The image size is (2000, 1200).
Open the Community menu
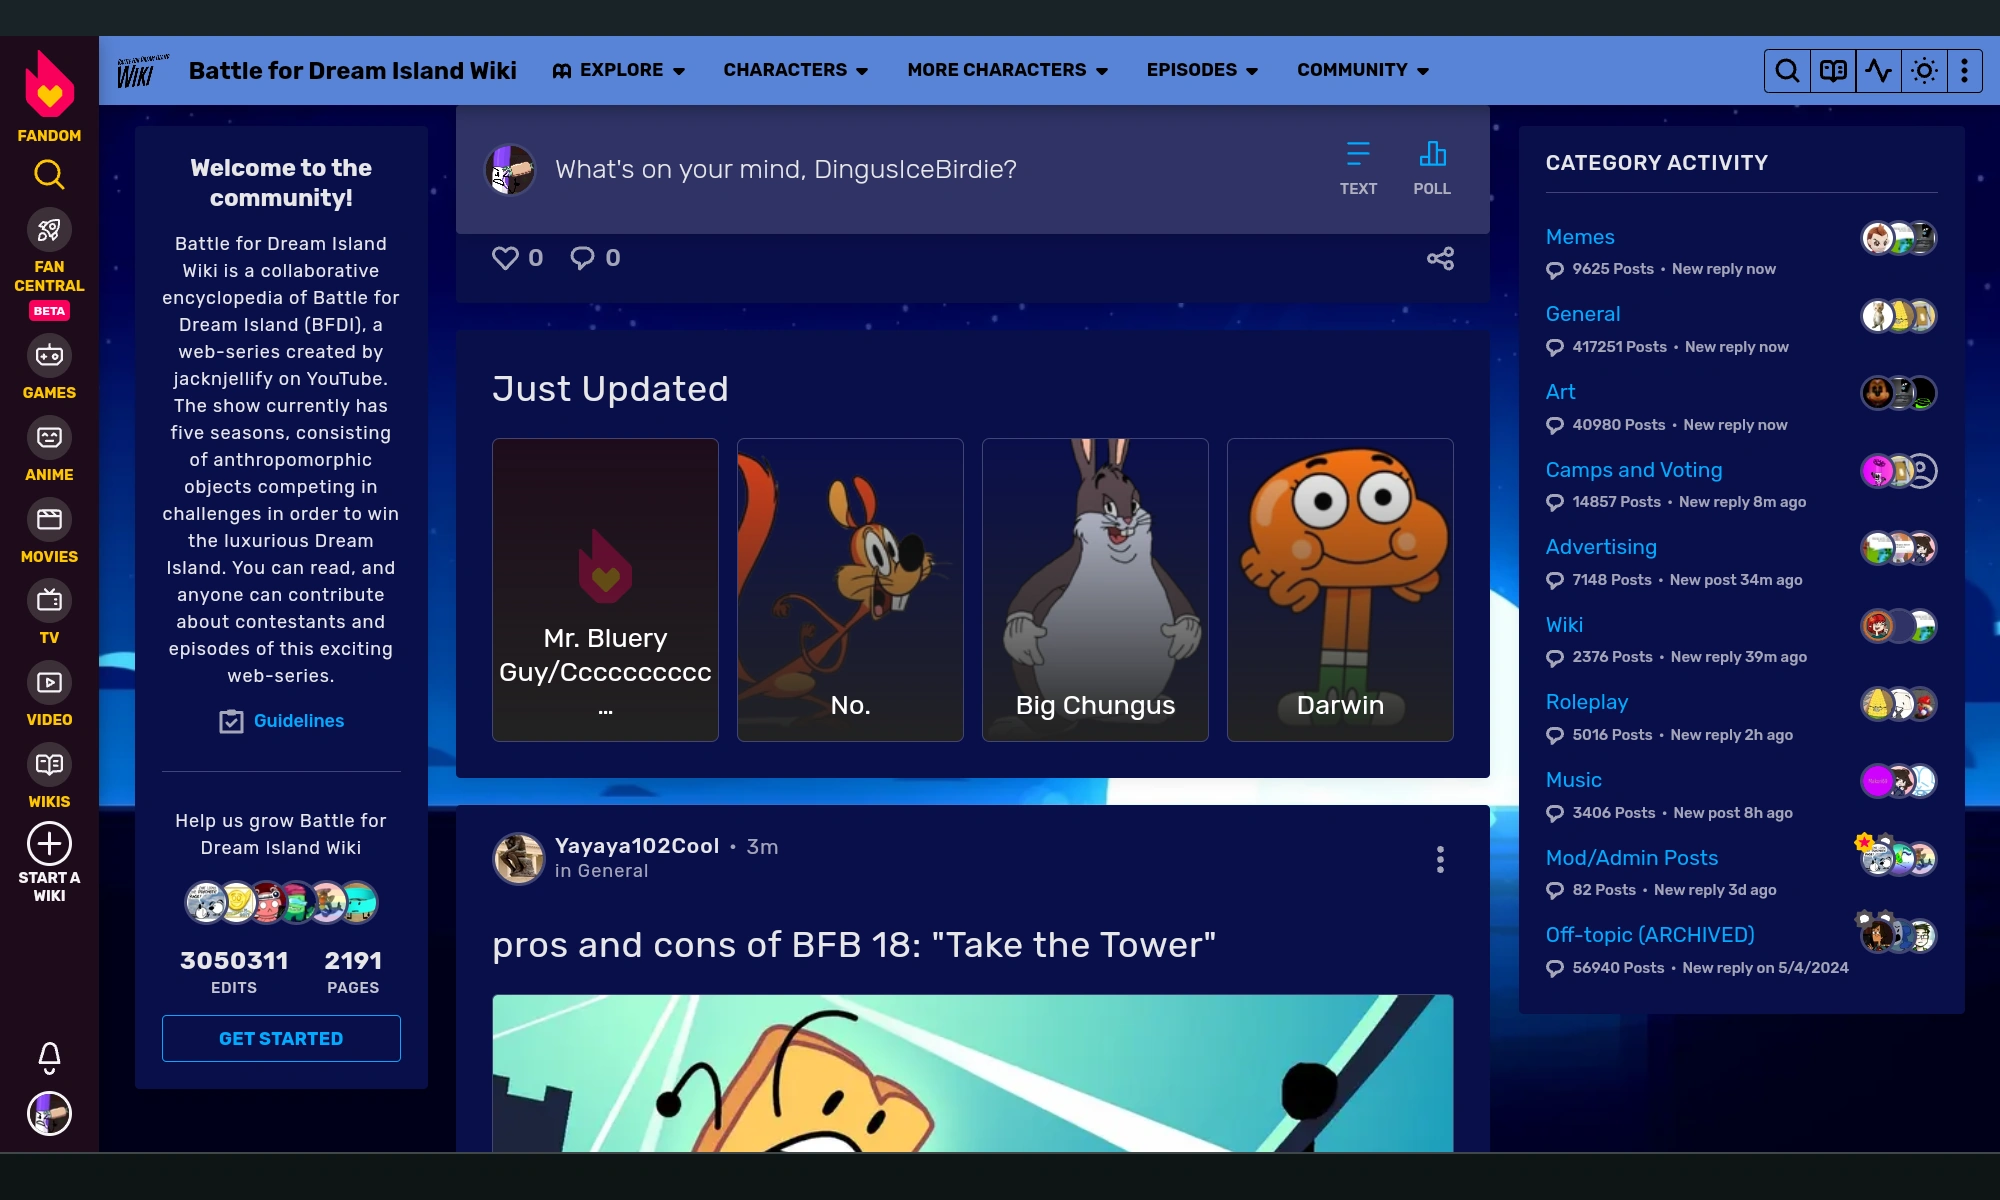1362,70
